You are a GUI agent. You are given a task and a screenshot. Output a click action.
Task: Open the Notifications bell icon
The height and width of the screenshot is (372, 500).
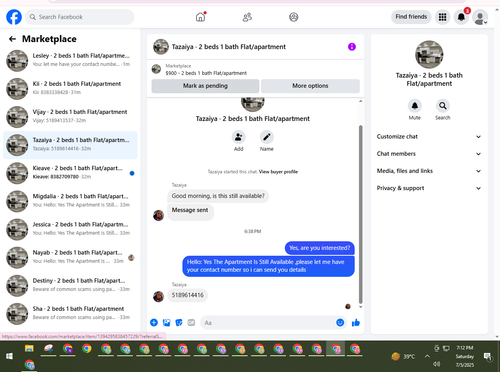(x=461, y=17)
